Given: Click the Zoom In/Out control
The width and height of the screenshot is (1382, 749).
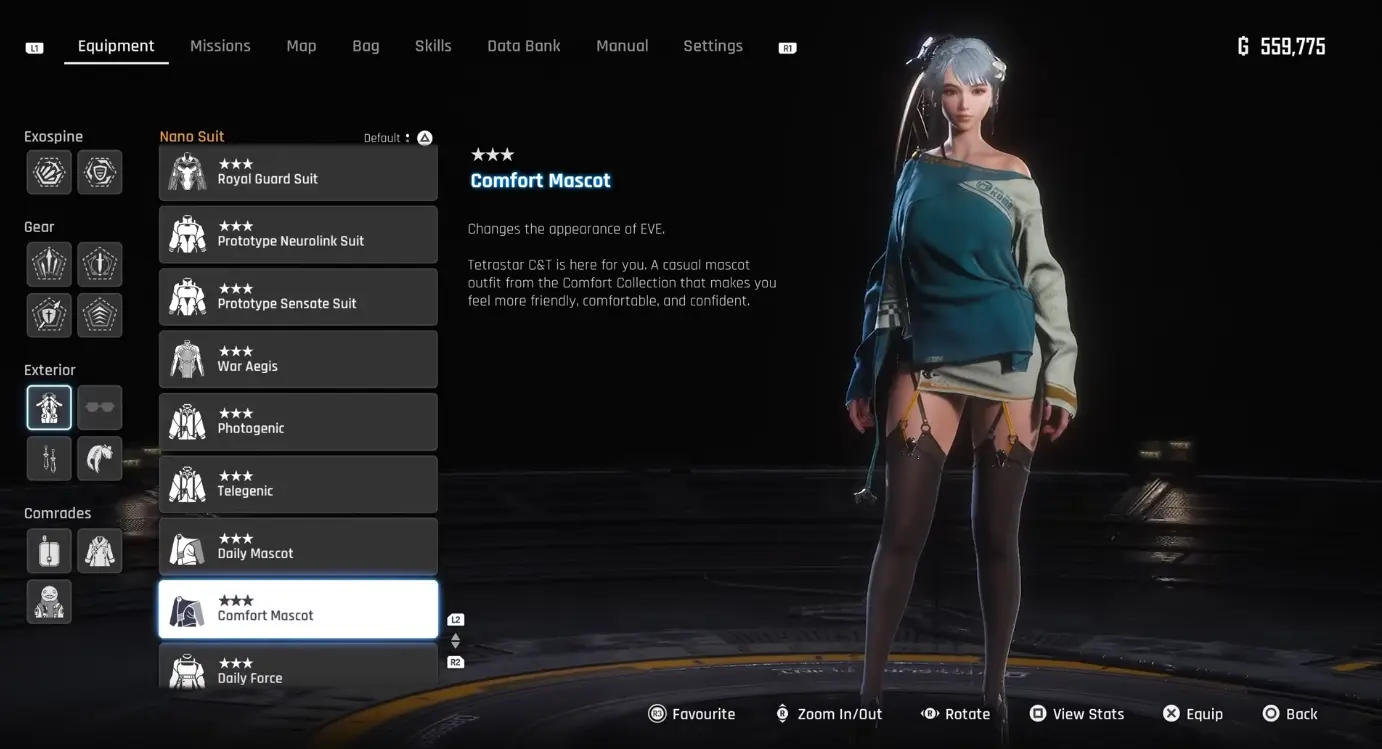Looking at the screenshot, I should point(830,714).
